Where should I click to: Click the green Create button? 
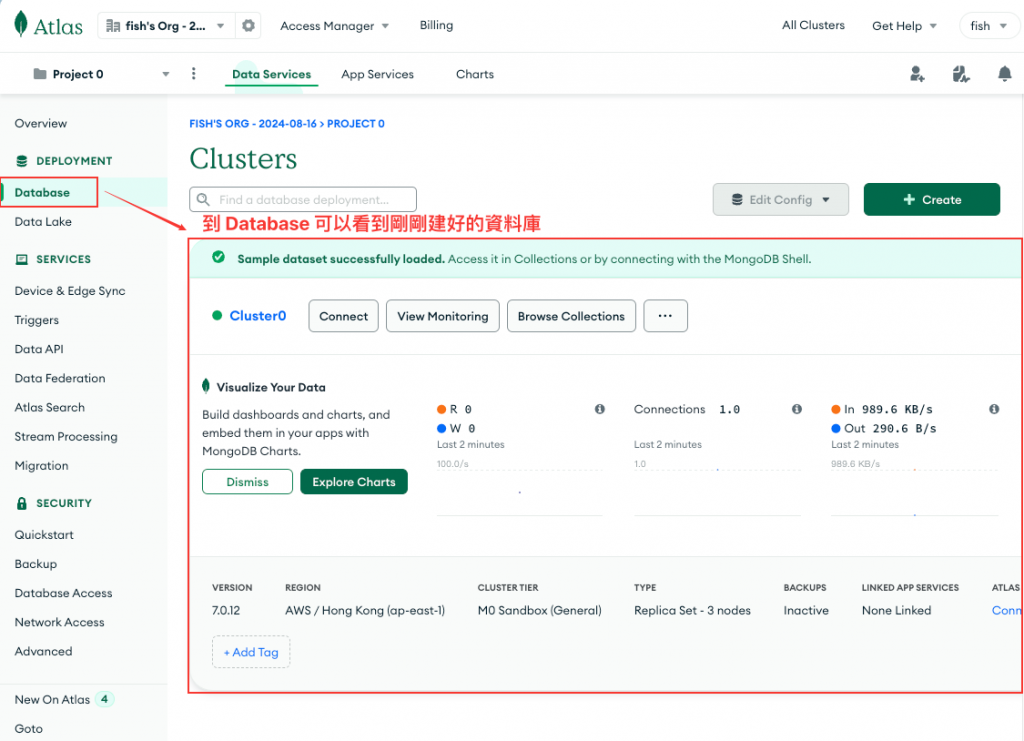[931, 200]
